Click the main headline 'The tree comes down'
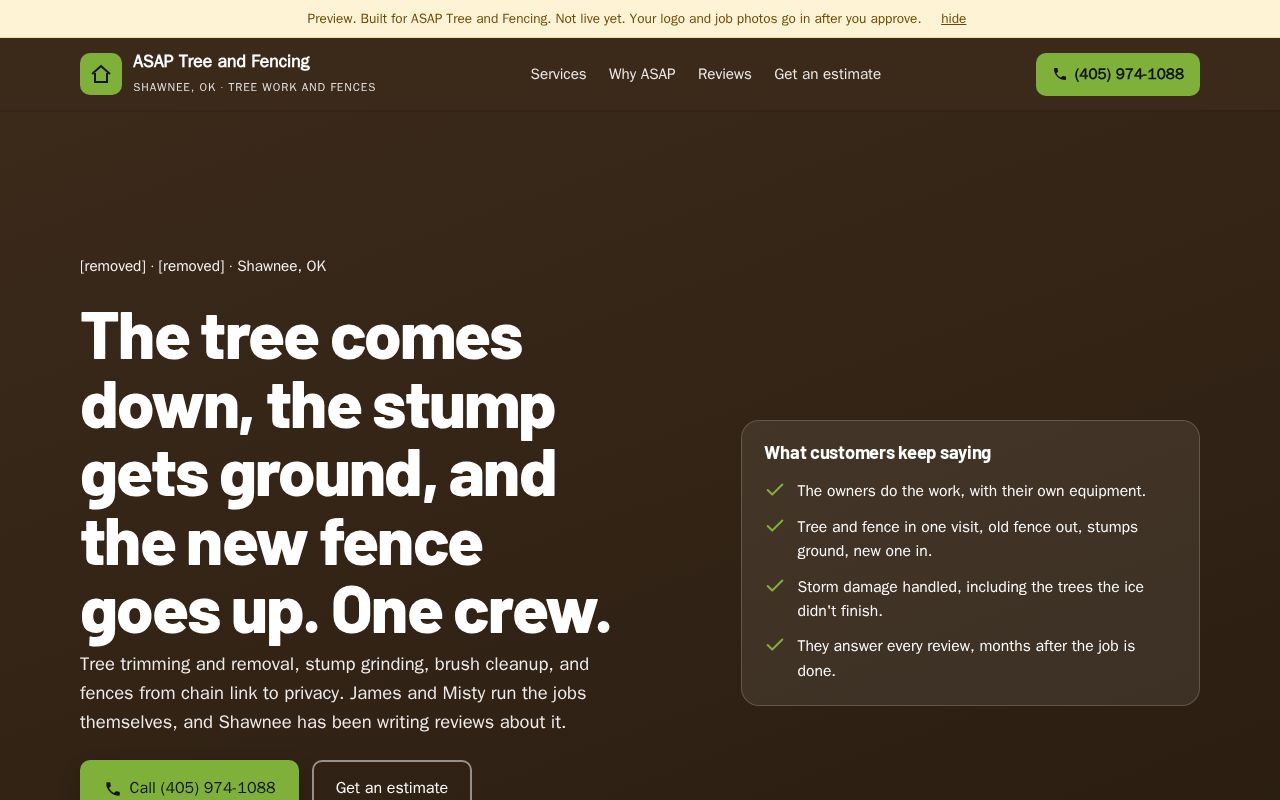The width and height of the screenshot is (1280, 800). [x=345, y=473]
